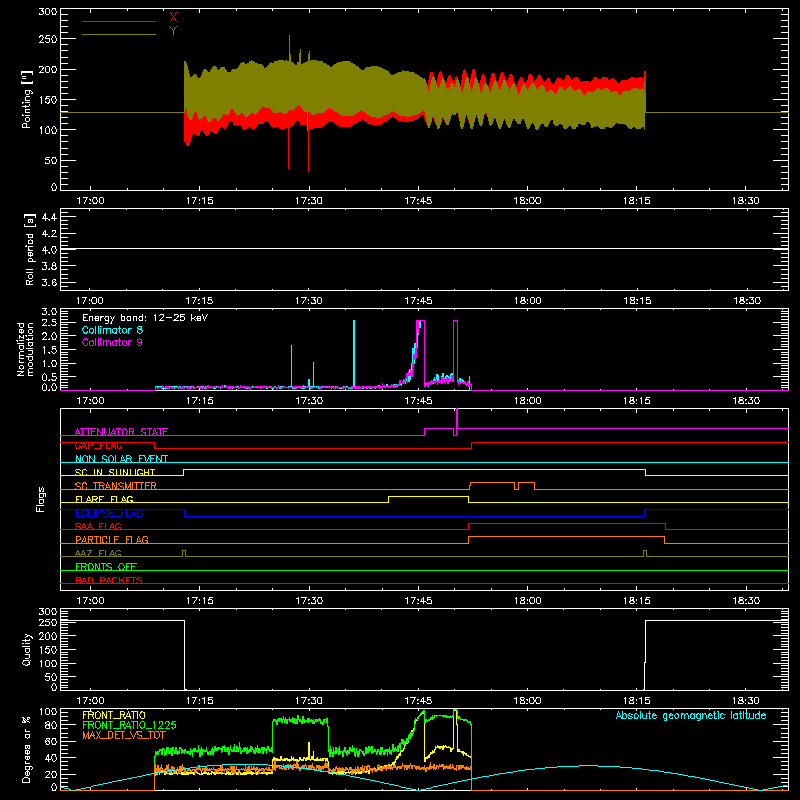Click the 17:15 time label under Pointing plot
Viewport: 800px width, 800px height.
(199, 201)
